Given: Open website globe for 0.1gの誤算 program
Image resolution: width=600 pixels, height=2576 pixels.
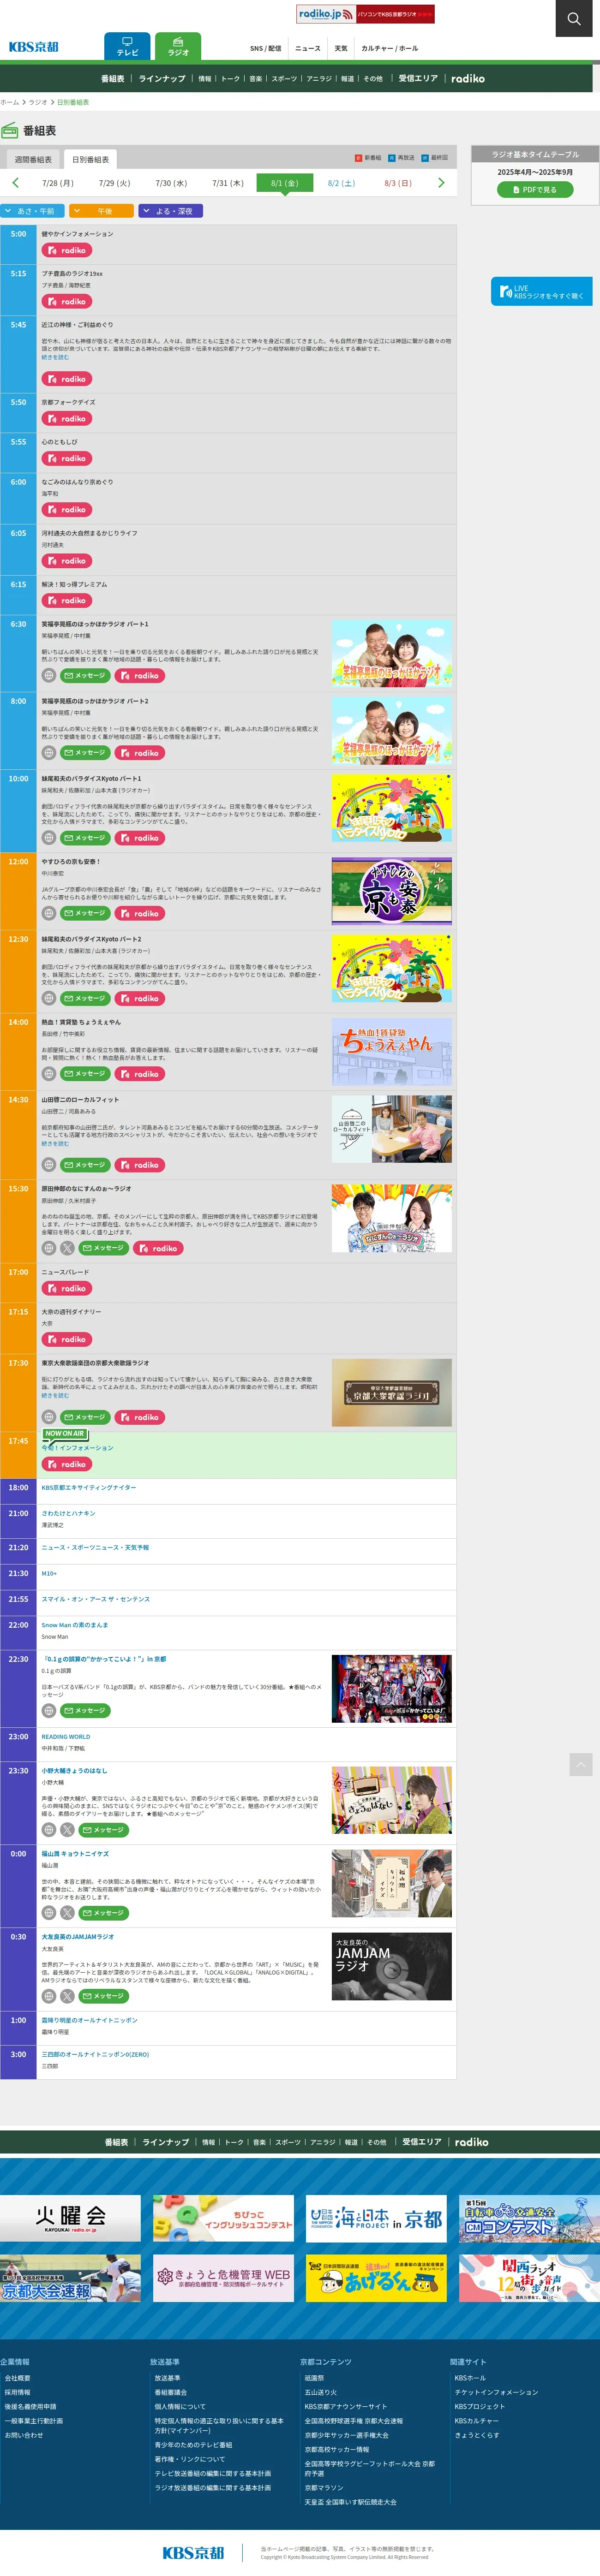Looking at the screenshot, I should pos(48,1711).
